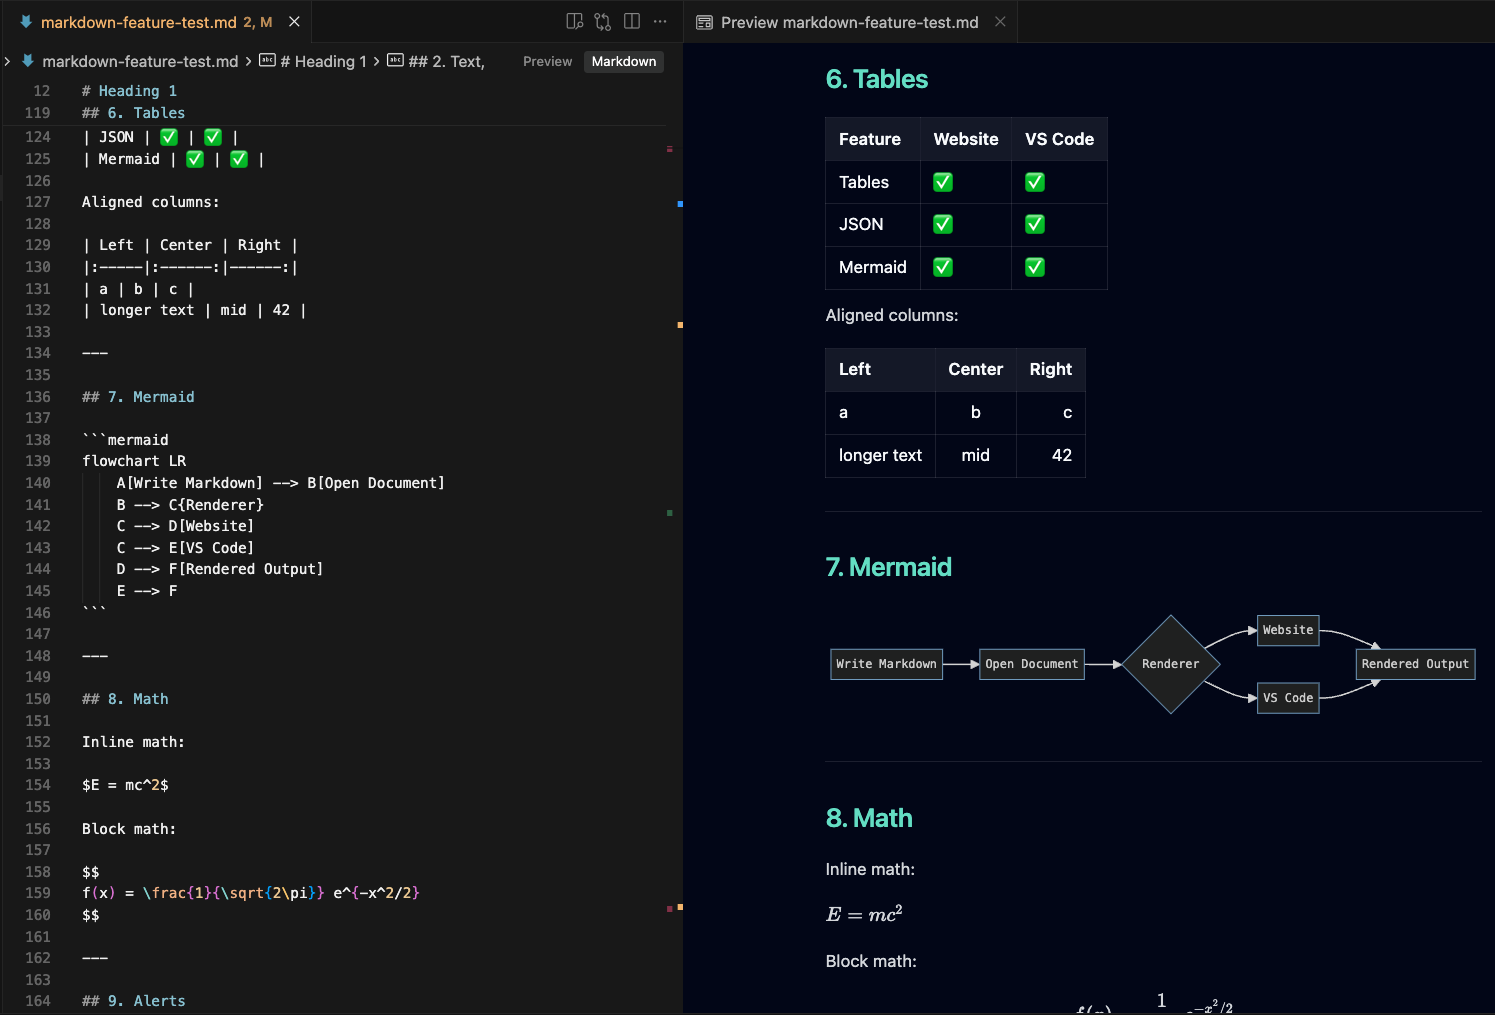Click the VS Code checkmark in the Tables row
The width and height of the screenshot is (1495, 1015).
click(x=1035, y=182)
